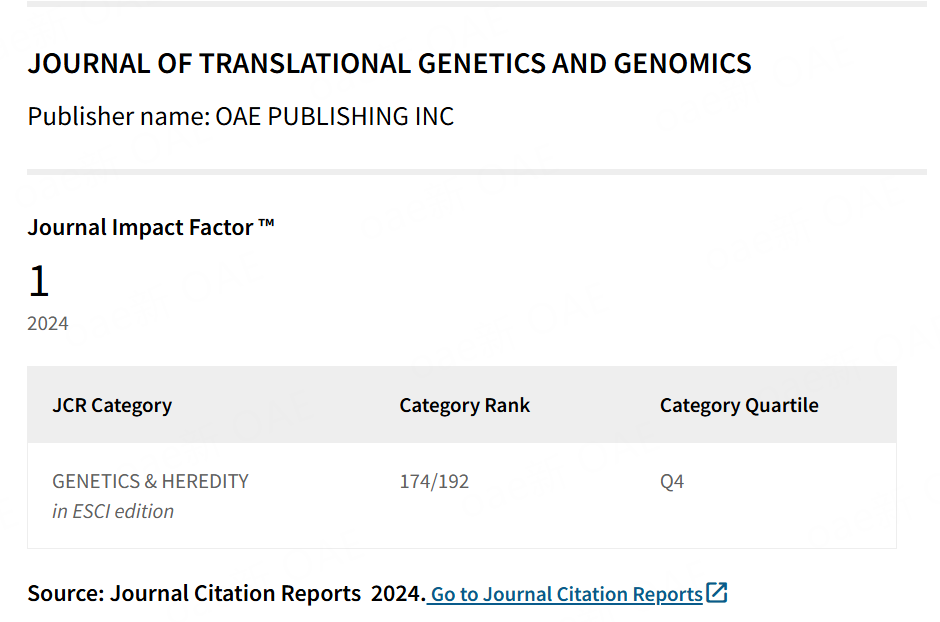Select the 174/192 rank value
Image resolution: width=940 pixels, height=622 pixels.
click(x=434, y=481)
